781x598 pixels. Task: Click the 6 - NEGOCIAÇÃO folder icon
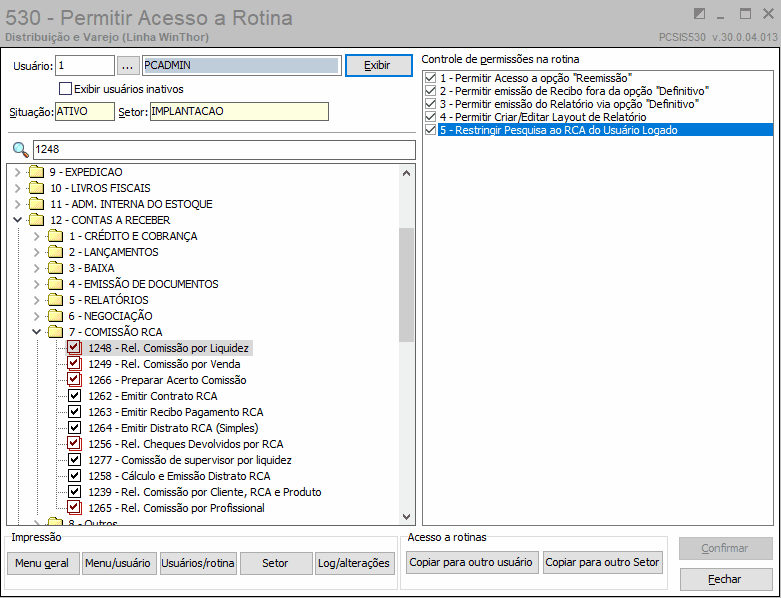[x=55, y=316]
